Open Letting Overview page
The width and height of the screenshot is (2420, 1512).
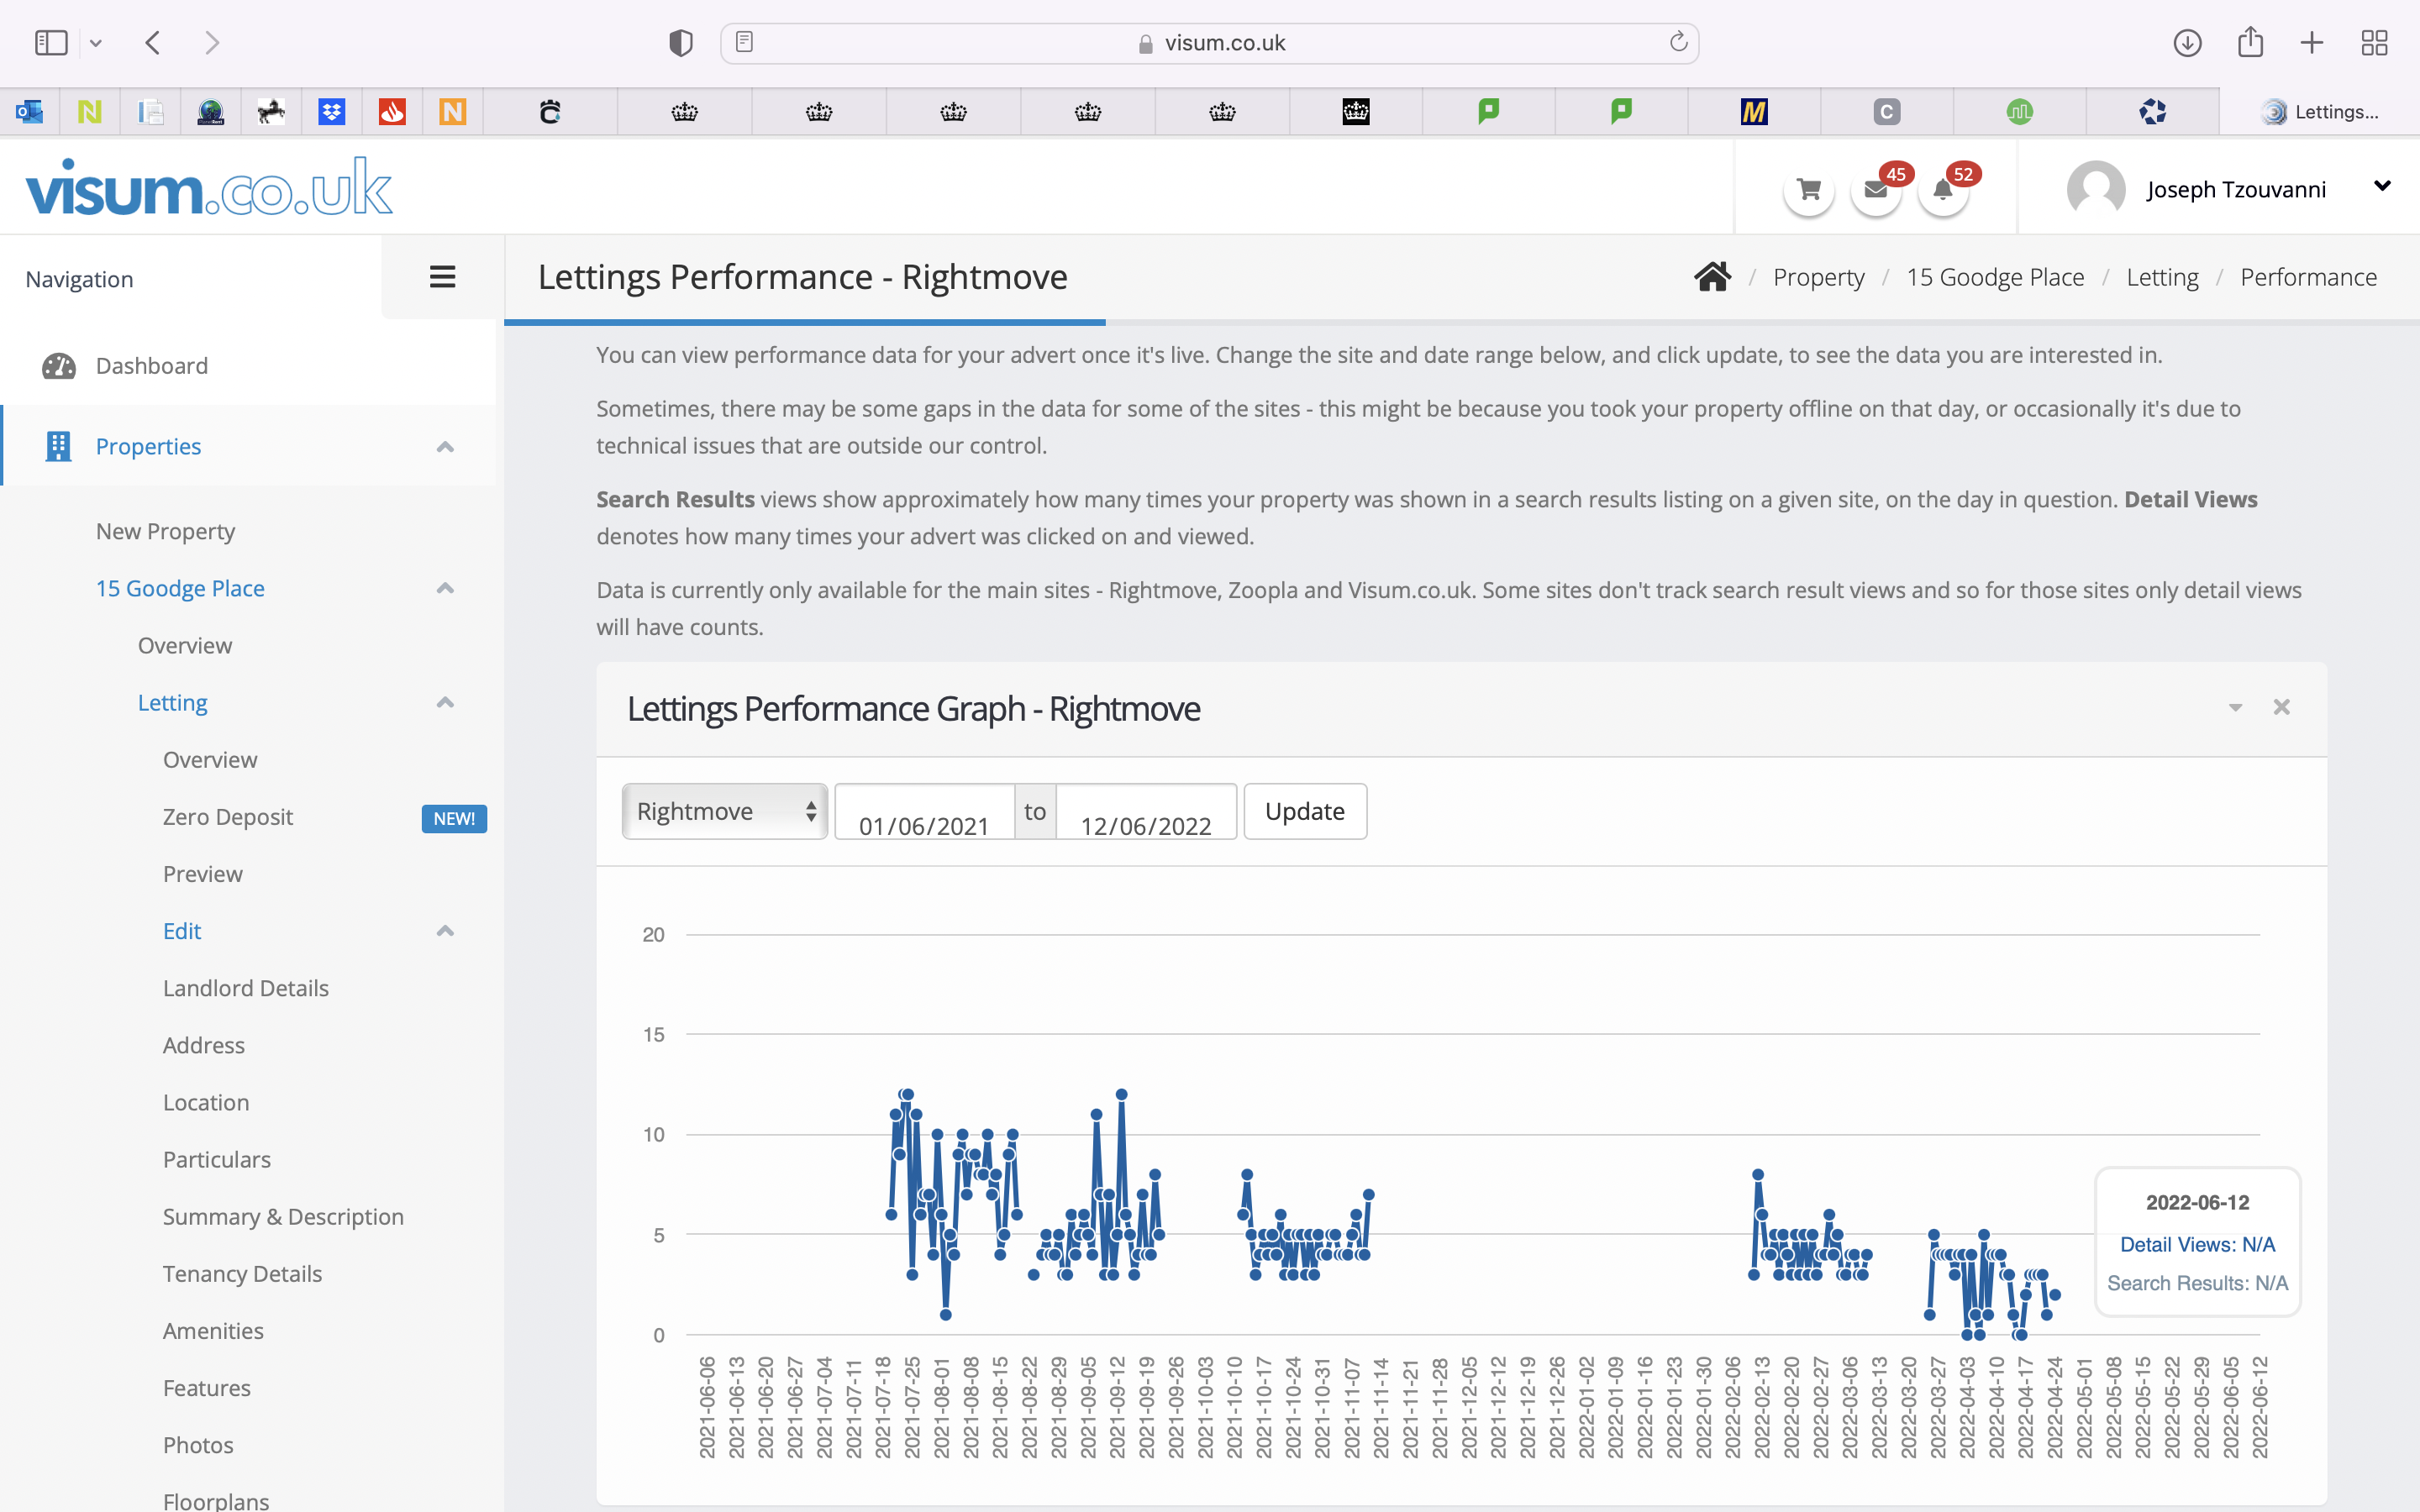click(x=210, y=759)
